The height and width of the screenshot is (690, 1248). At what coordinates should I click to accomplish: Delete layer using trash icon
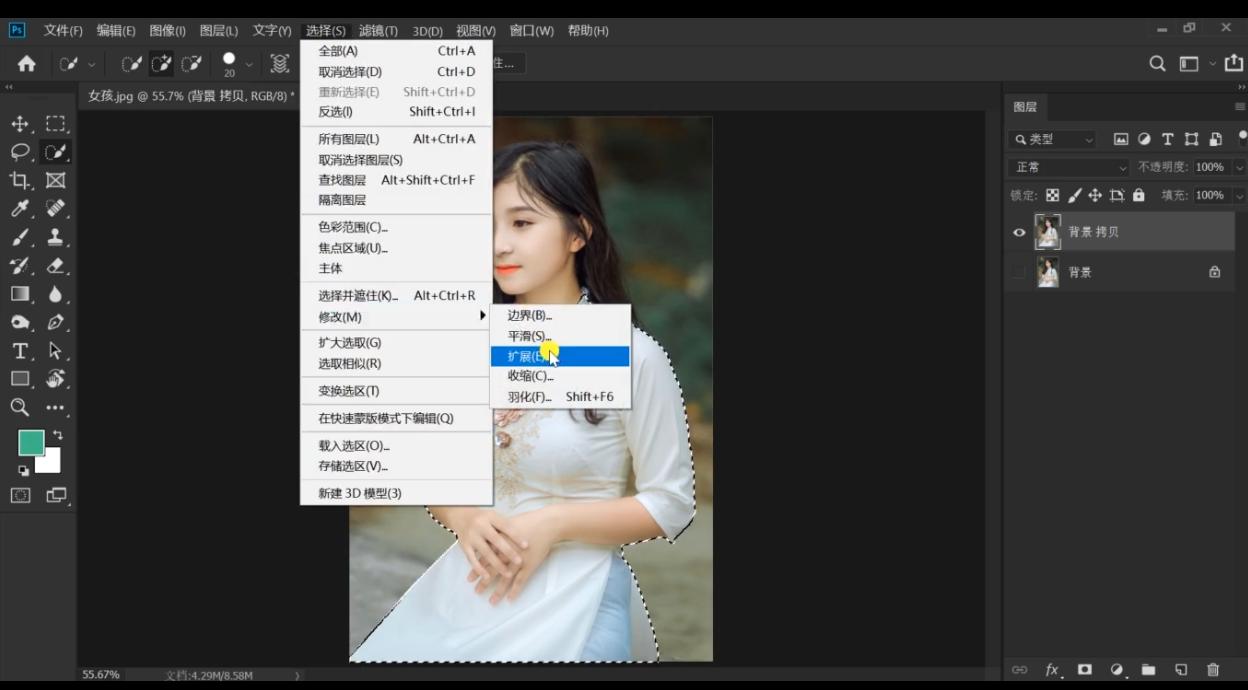(x=1212, y=670)
